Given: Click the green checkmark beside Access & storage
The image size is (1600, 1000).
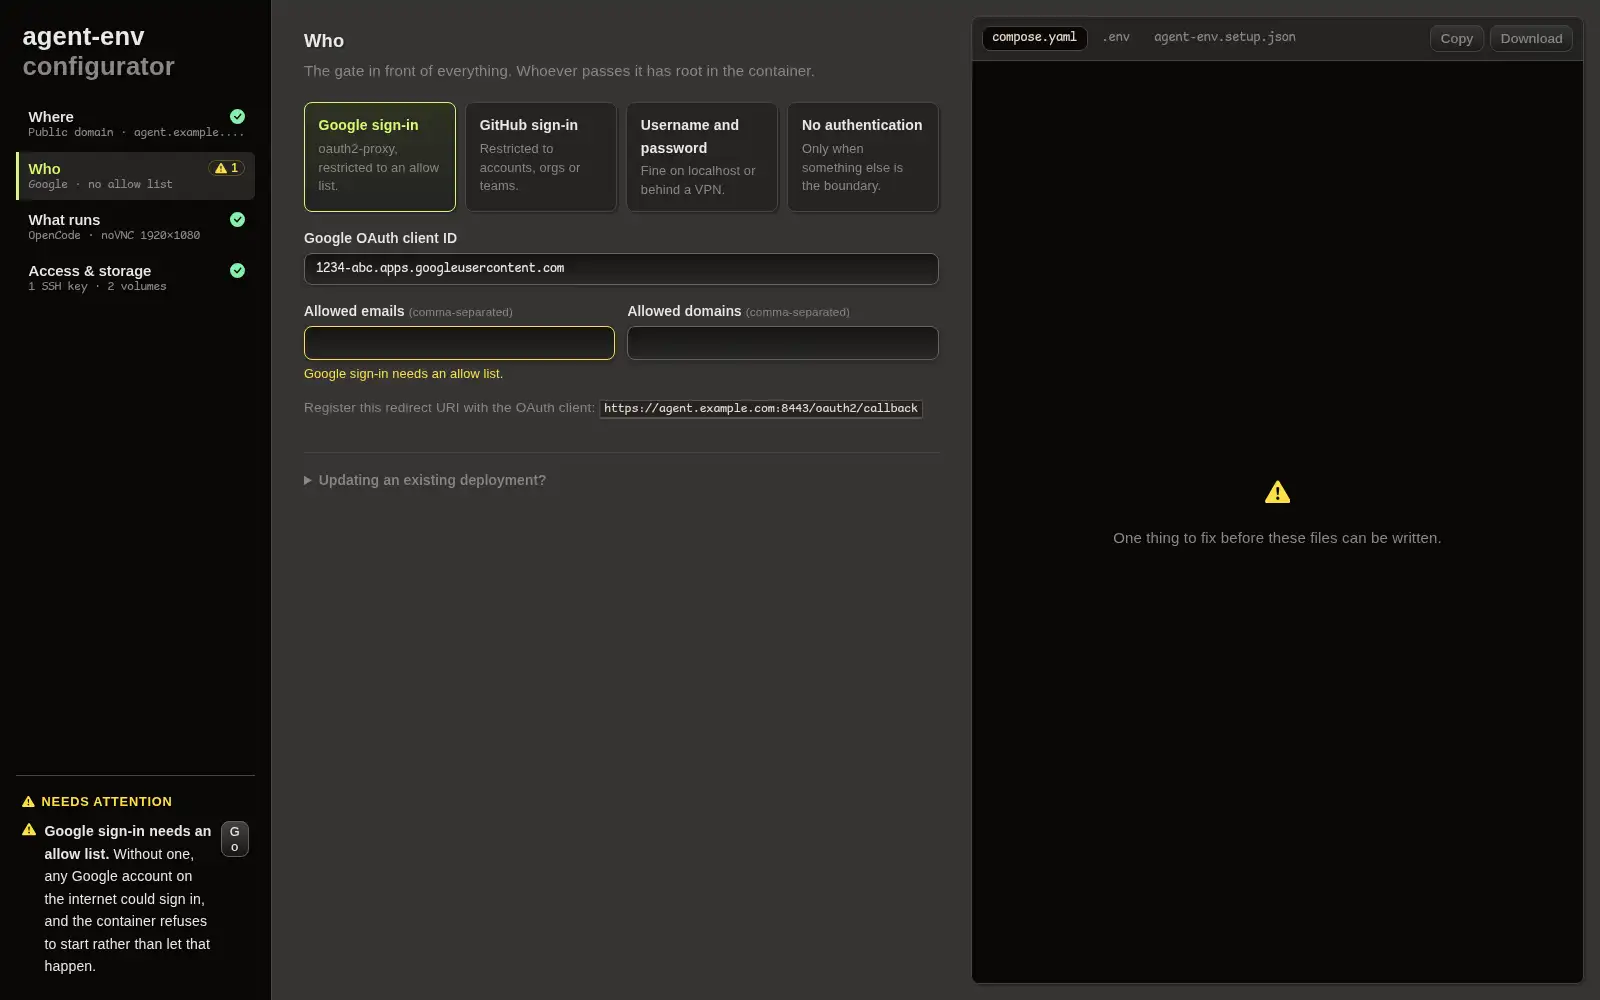Looking at the screenshot, I should 237,270.
